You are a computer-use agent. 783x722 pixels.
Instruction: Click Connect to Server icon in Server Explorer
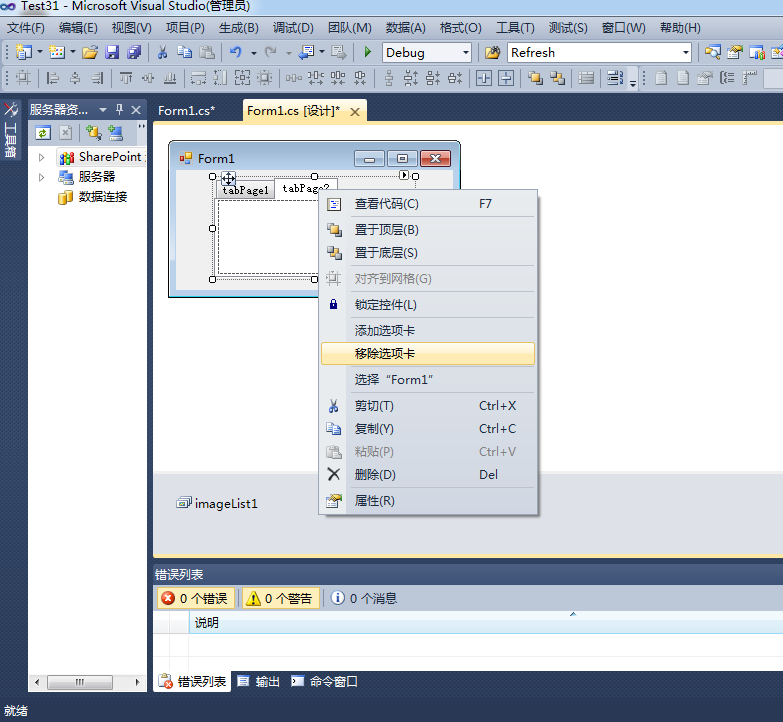click(116, 133)
